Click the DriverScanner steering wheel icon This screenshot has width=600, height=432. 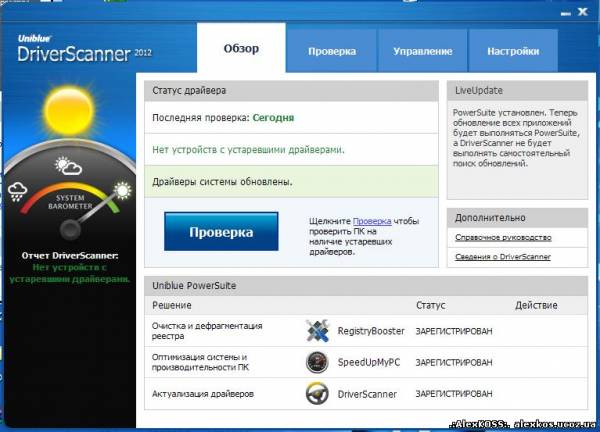[317, 393]
